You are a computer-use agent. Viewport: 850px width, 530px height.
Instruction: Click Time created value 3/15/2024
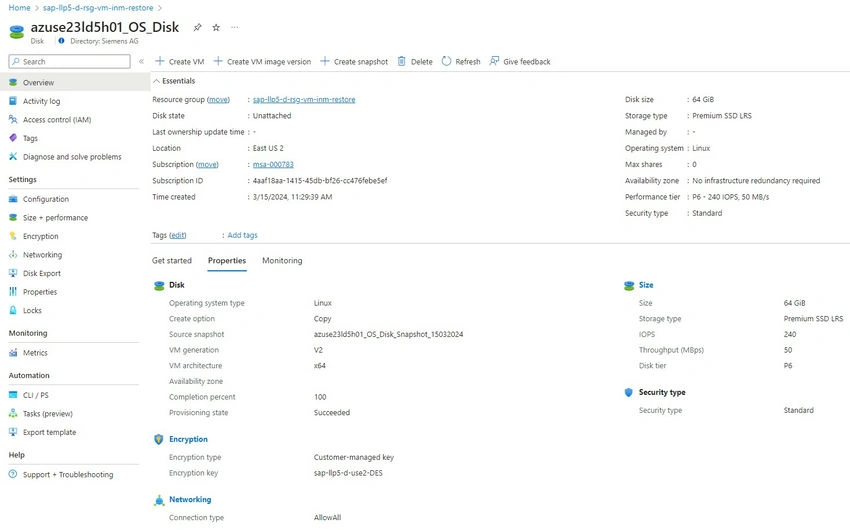(x=292, y=197)
